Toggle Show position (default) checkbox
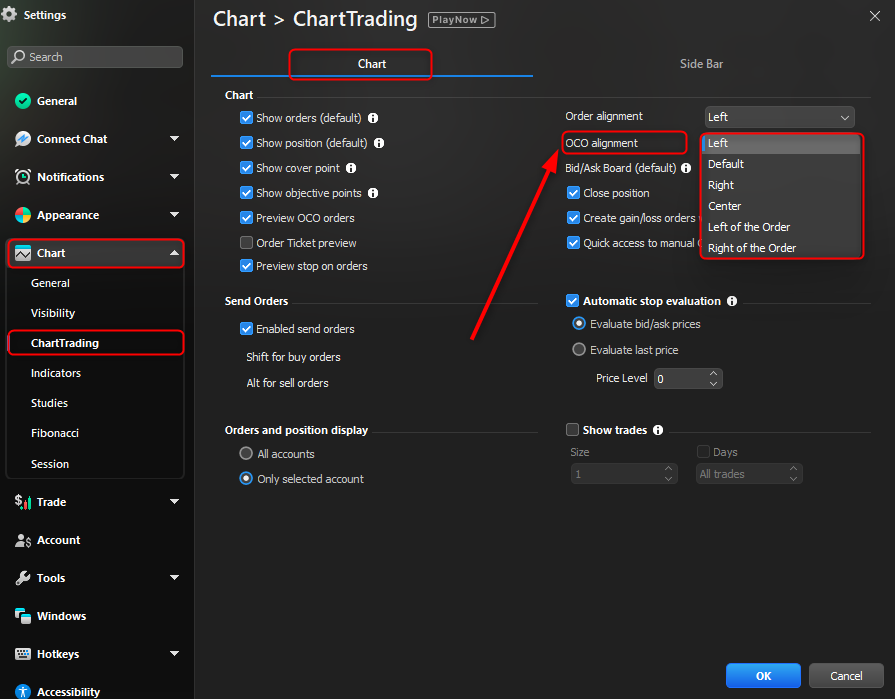Viewport: 895px width, 699px height. pyautogui.click(x=247, y=143)
